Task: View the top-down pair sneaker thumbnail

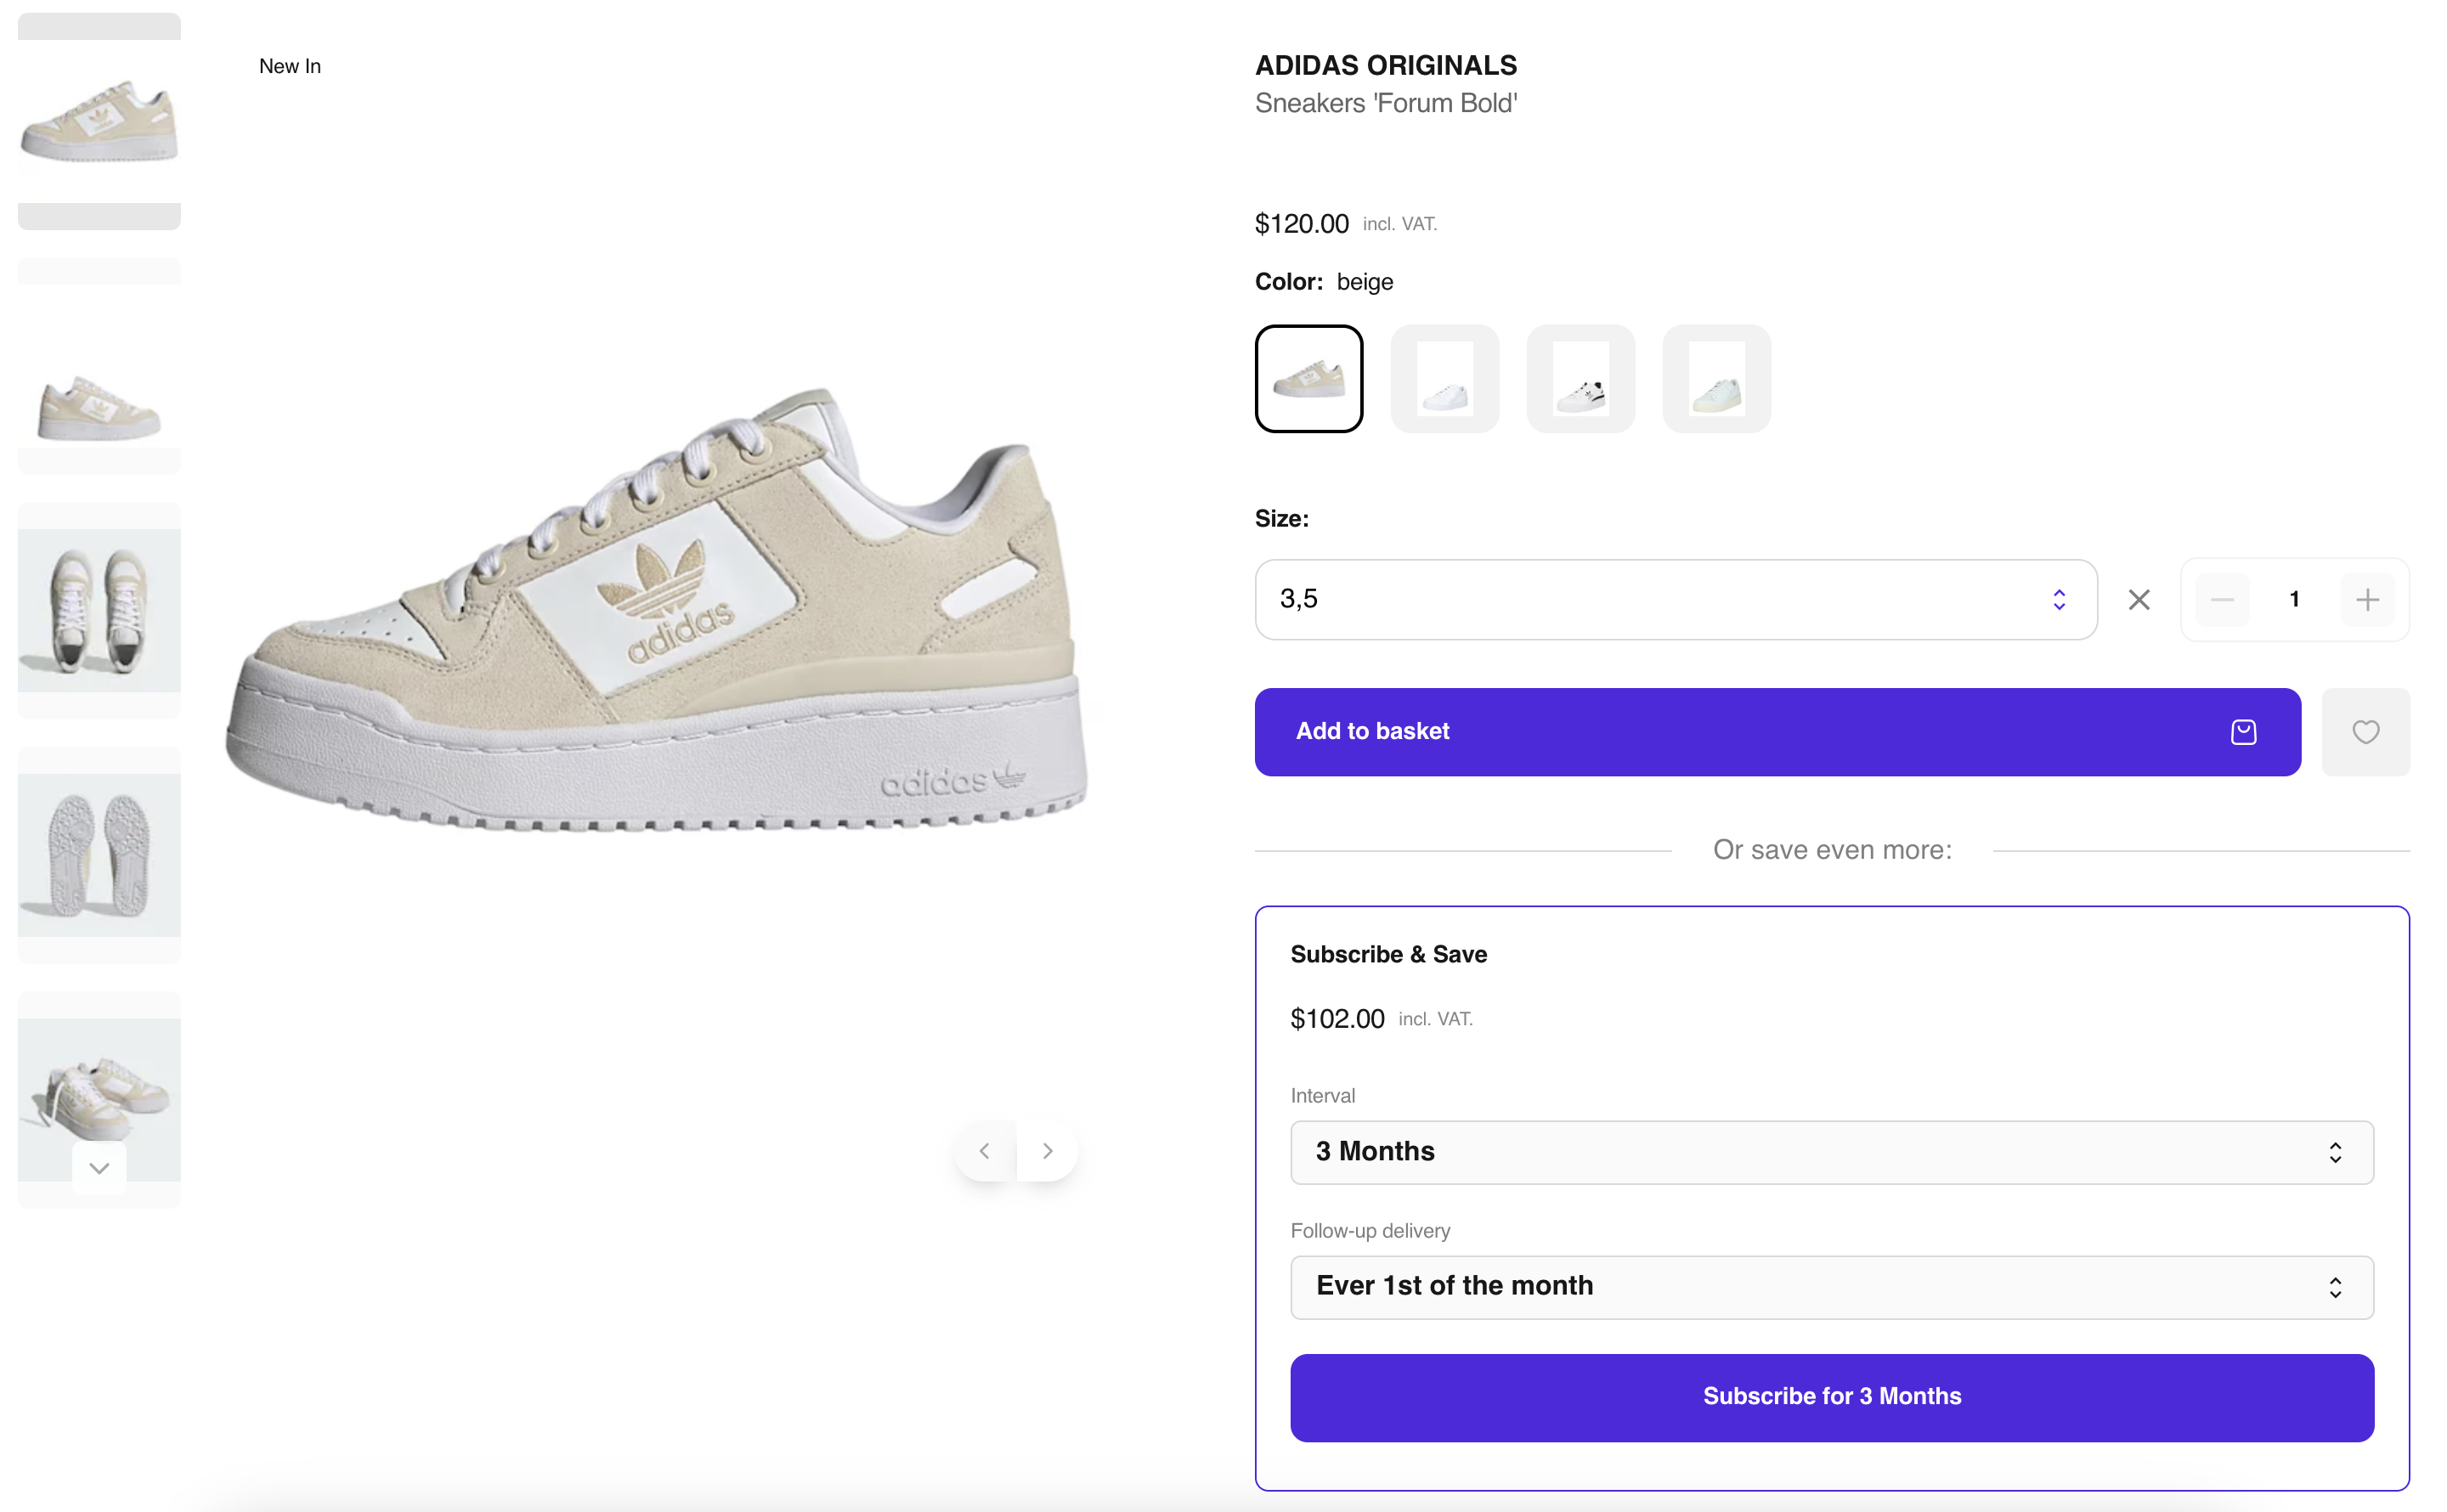Action: pos(99,610)
